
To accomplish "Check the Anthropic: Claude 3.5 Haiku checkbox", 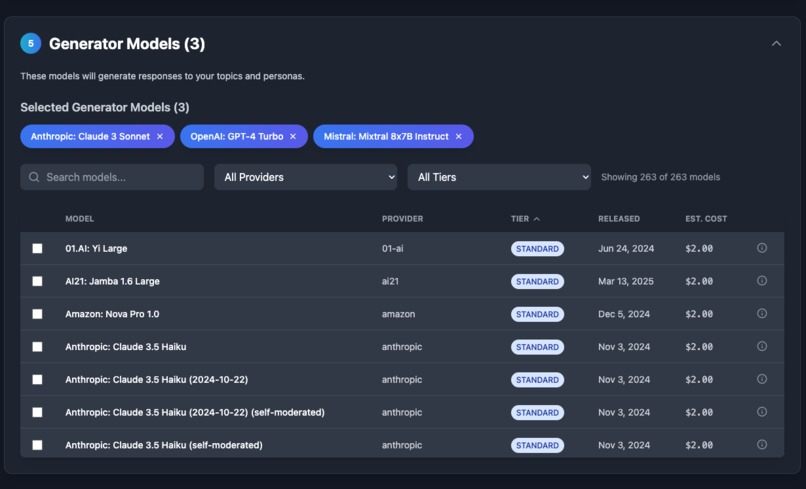I will coord(38,347).
